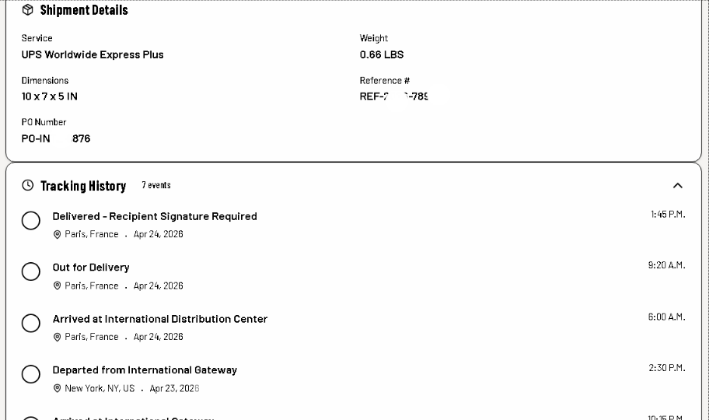Click the Delivered event circle marker

pos(31,221)
